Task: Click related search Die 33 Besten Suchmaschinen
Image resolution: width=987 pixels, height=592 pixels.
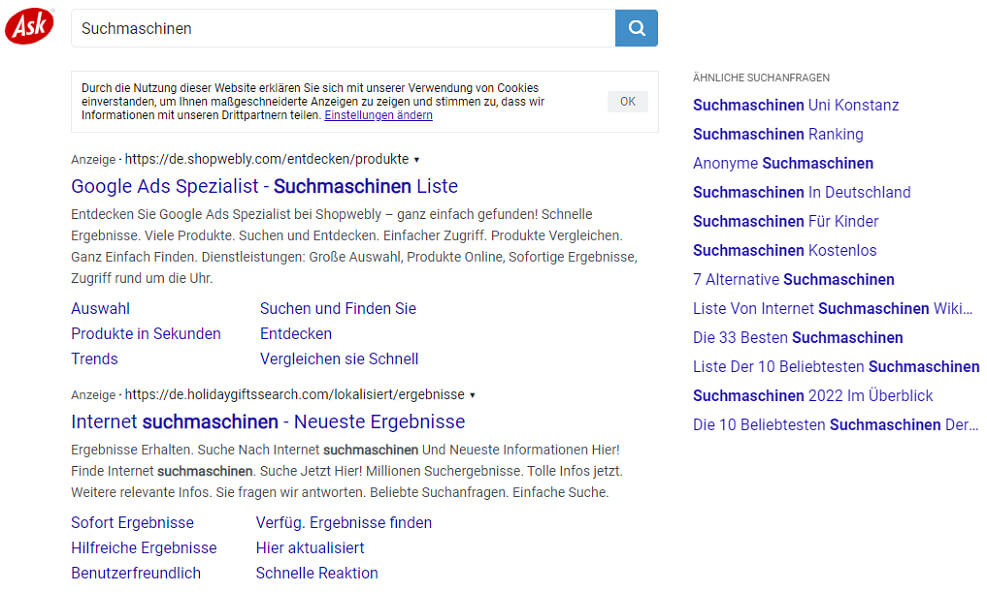Action: click(797, 337)
